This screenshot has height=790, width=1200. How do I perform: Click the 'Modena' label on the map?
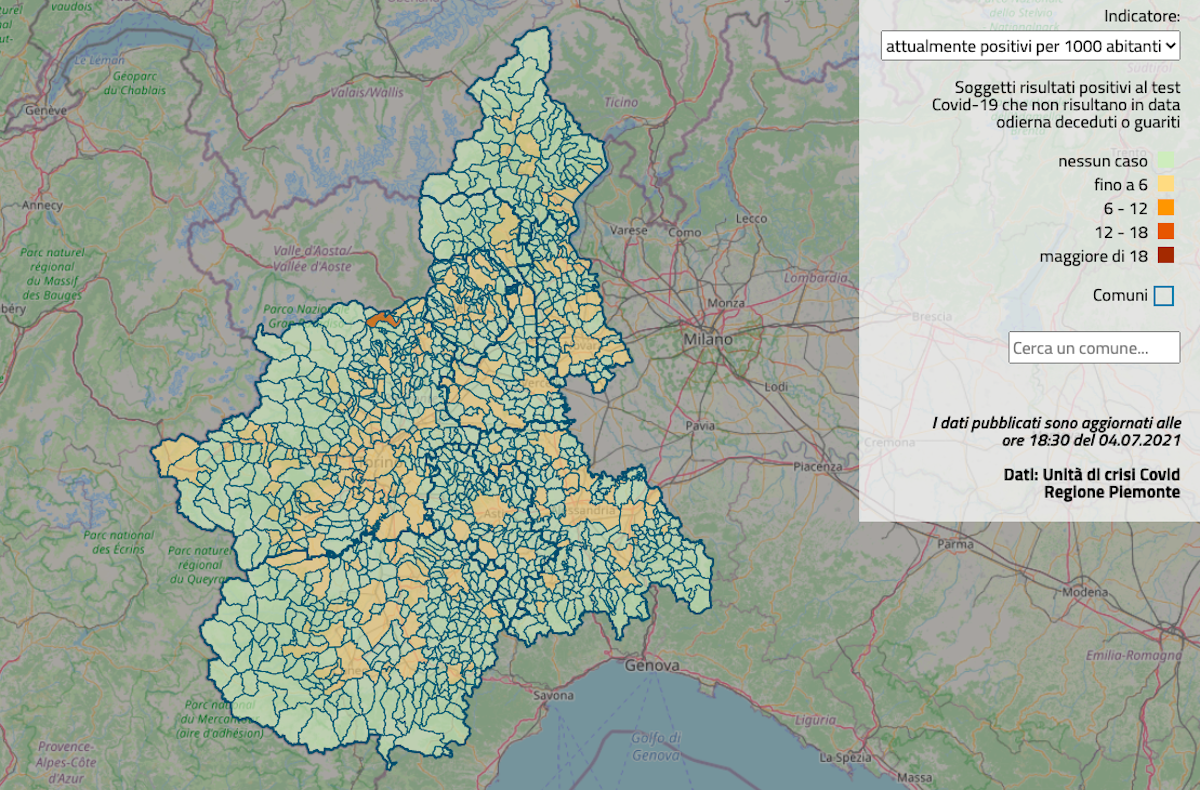pos(1085,592)
